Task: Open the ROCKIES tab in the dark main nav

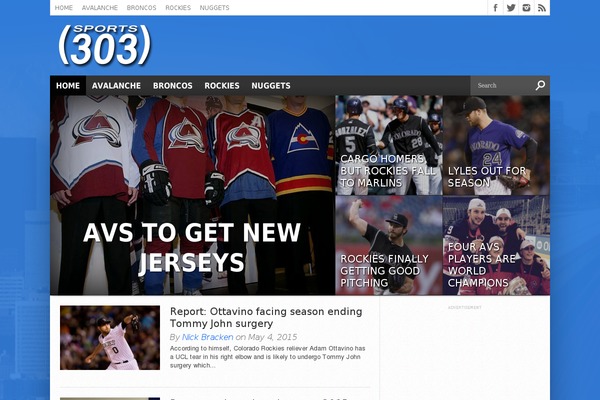Action: point(222,86)
